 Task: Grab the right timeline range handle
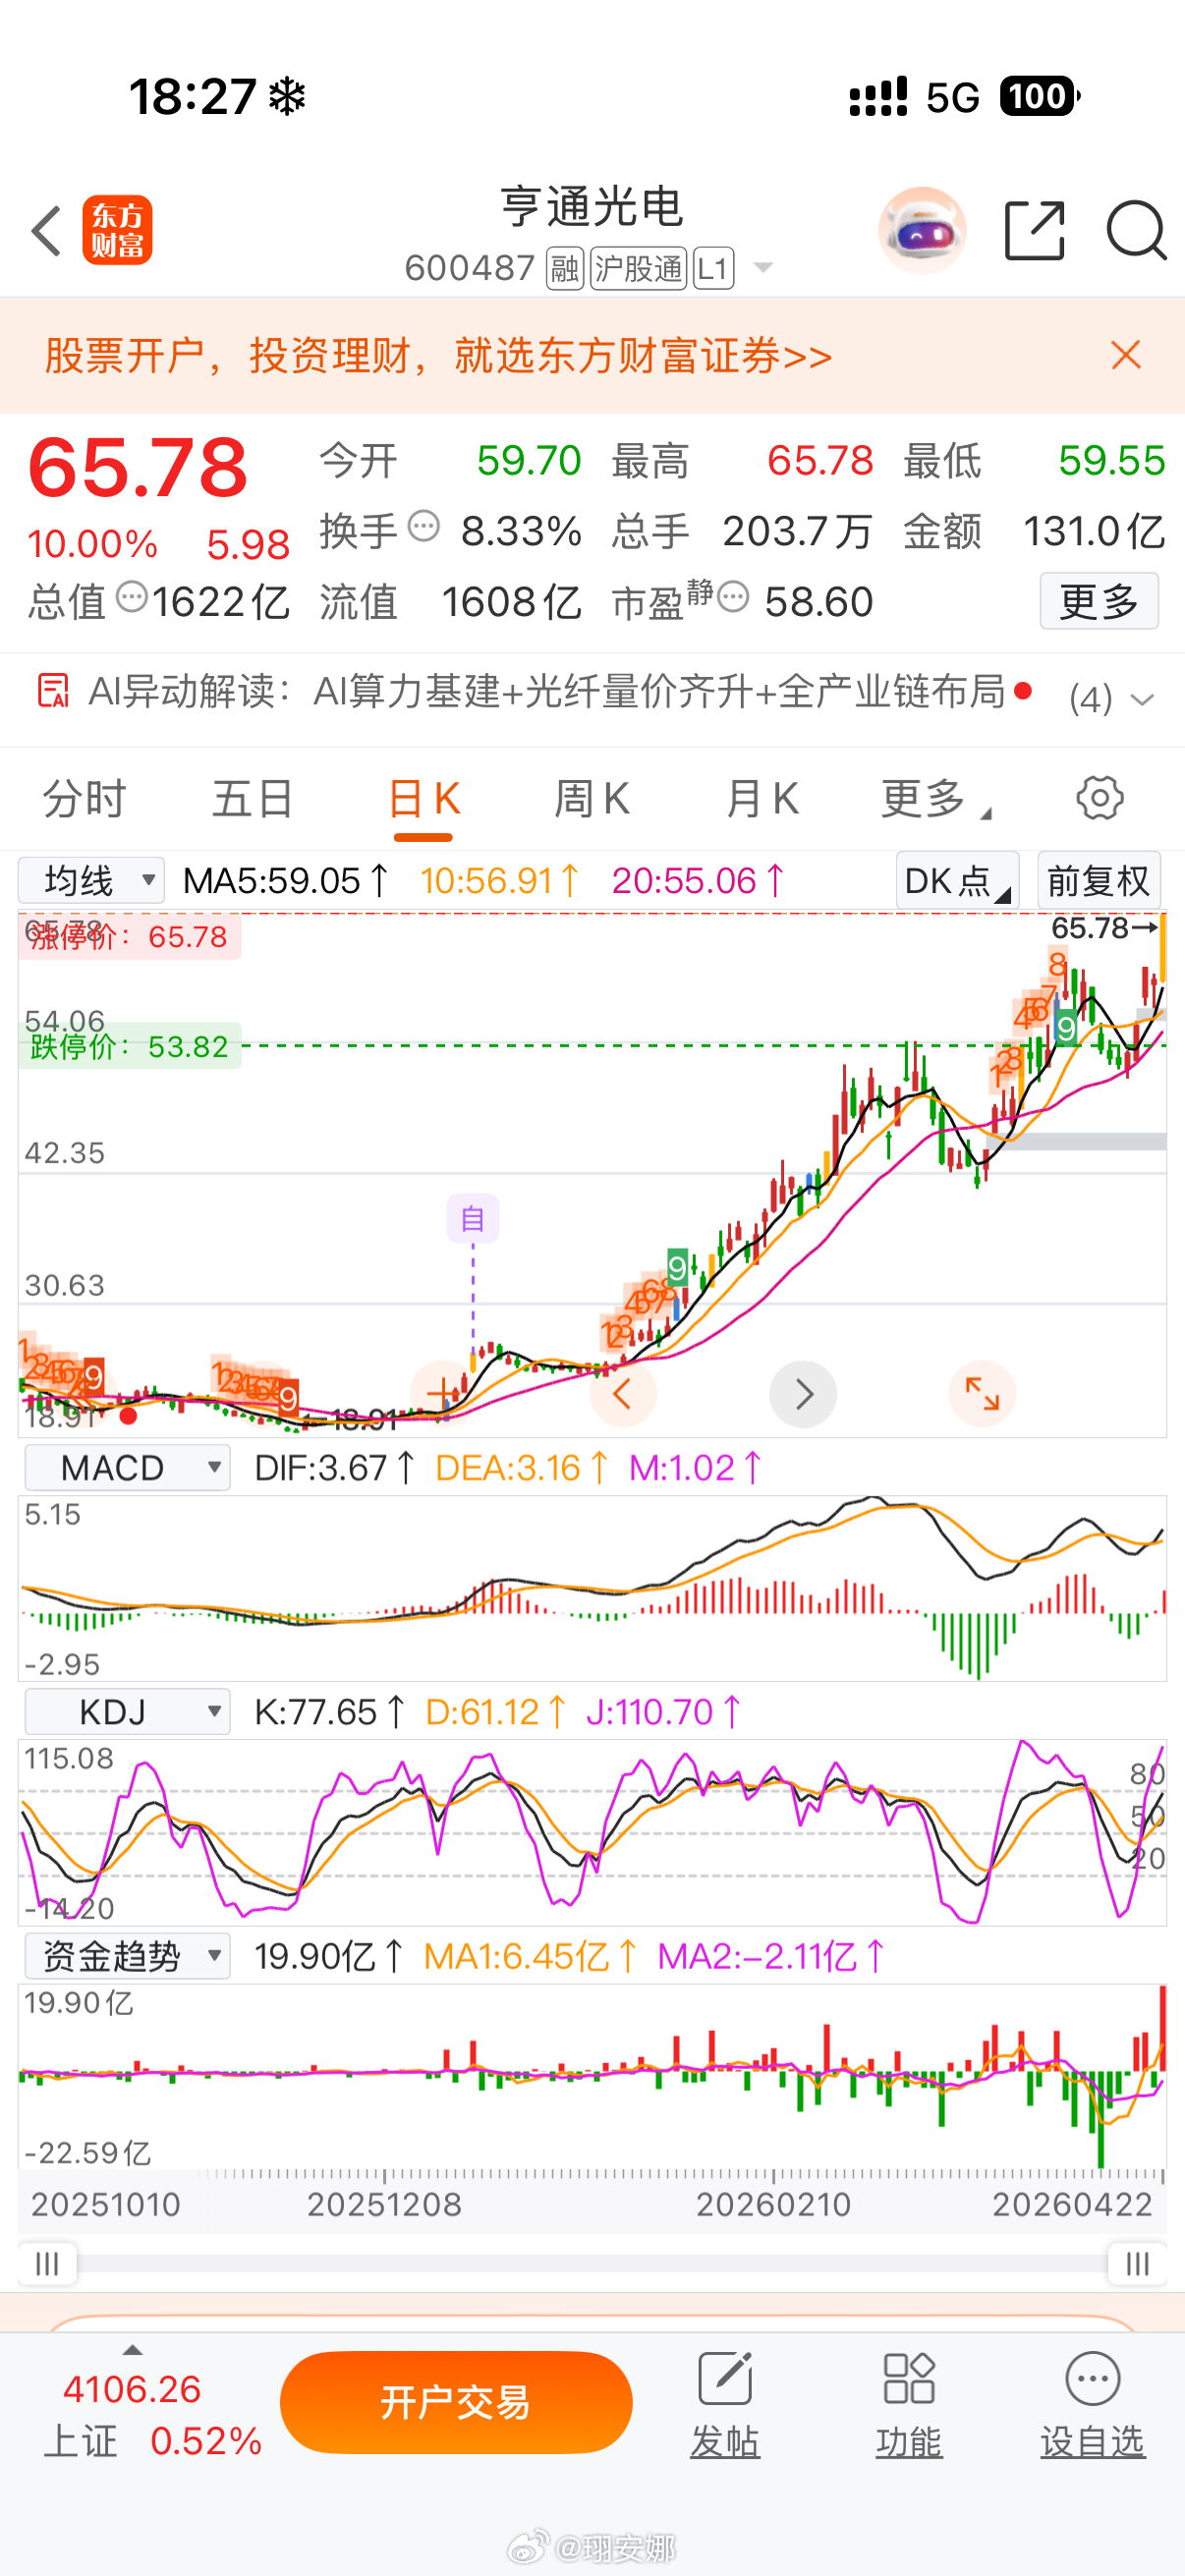tap(1137, 2263)
